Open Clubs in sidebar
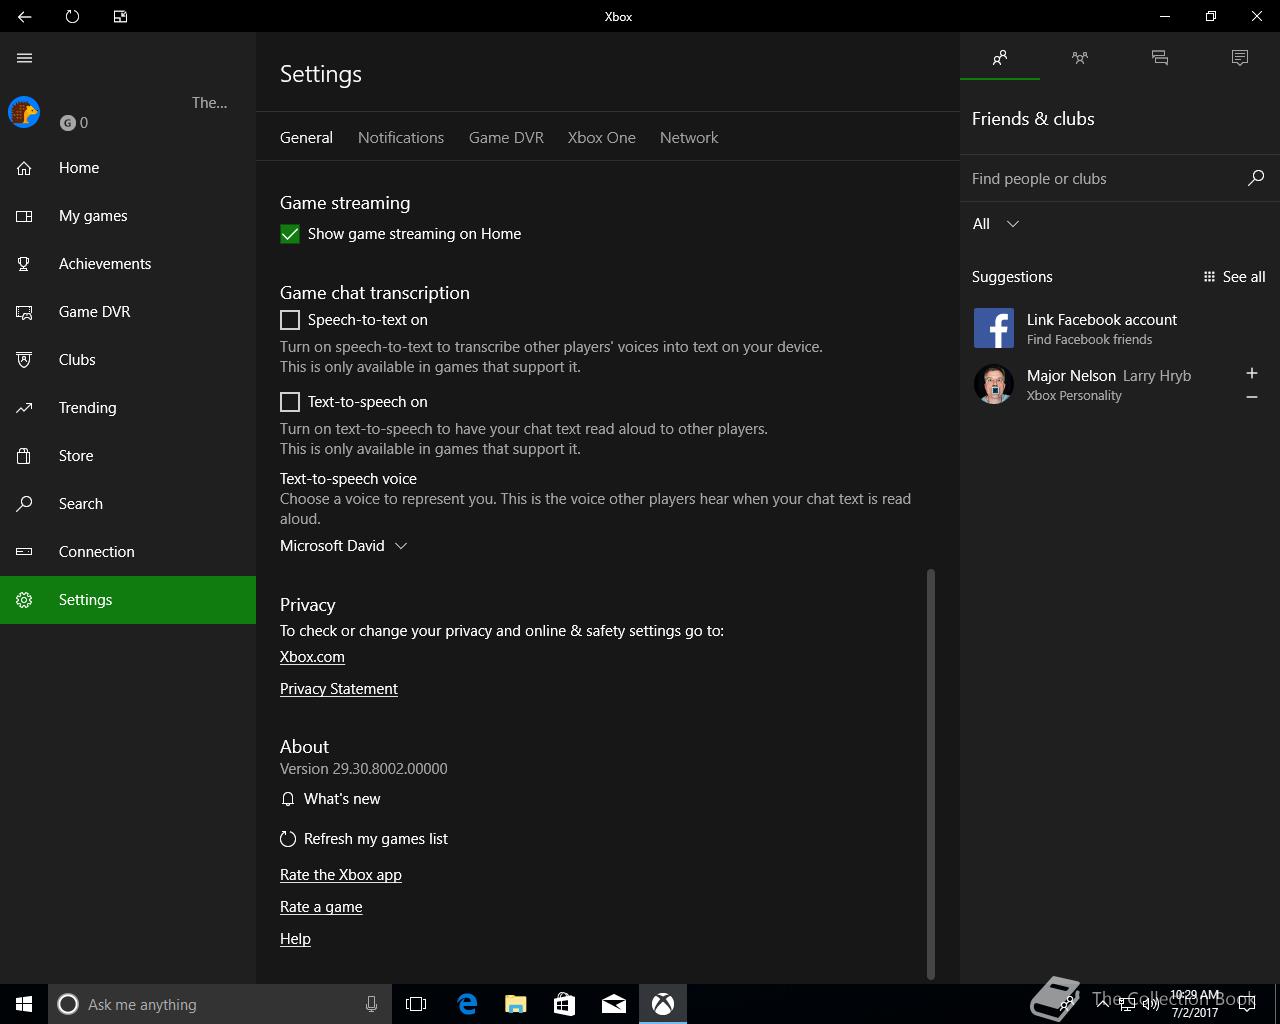1280x1024 pixels. (x=128, y=360)
